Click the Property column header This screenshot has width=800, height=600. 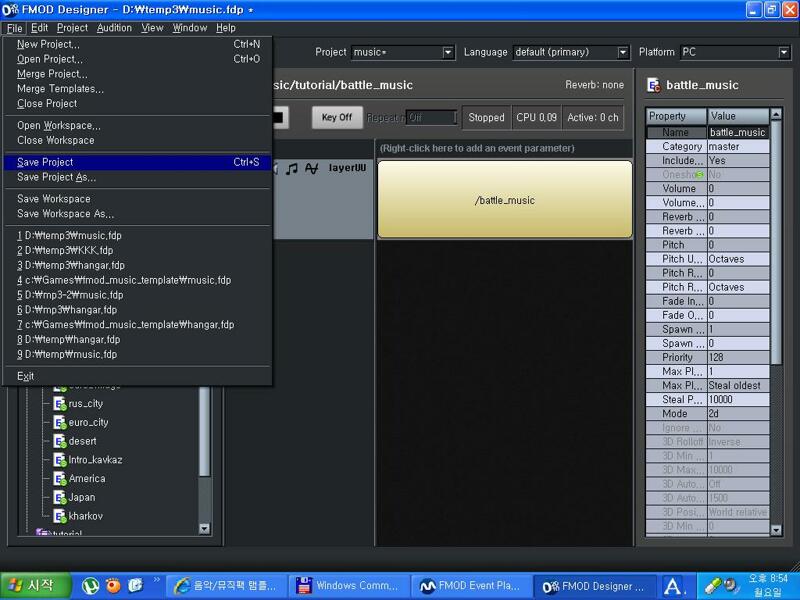(x=677, y=116)
